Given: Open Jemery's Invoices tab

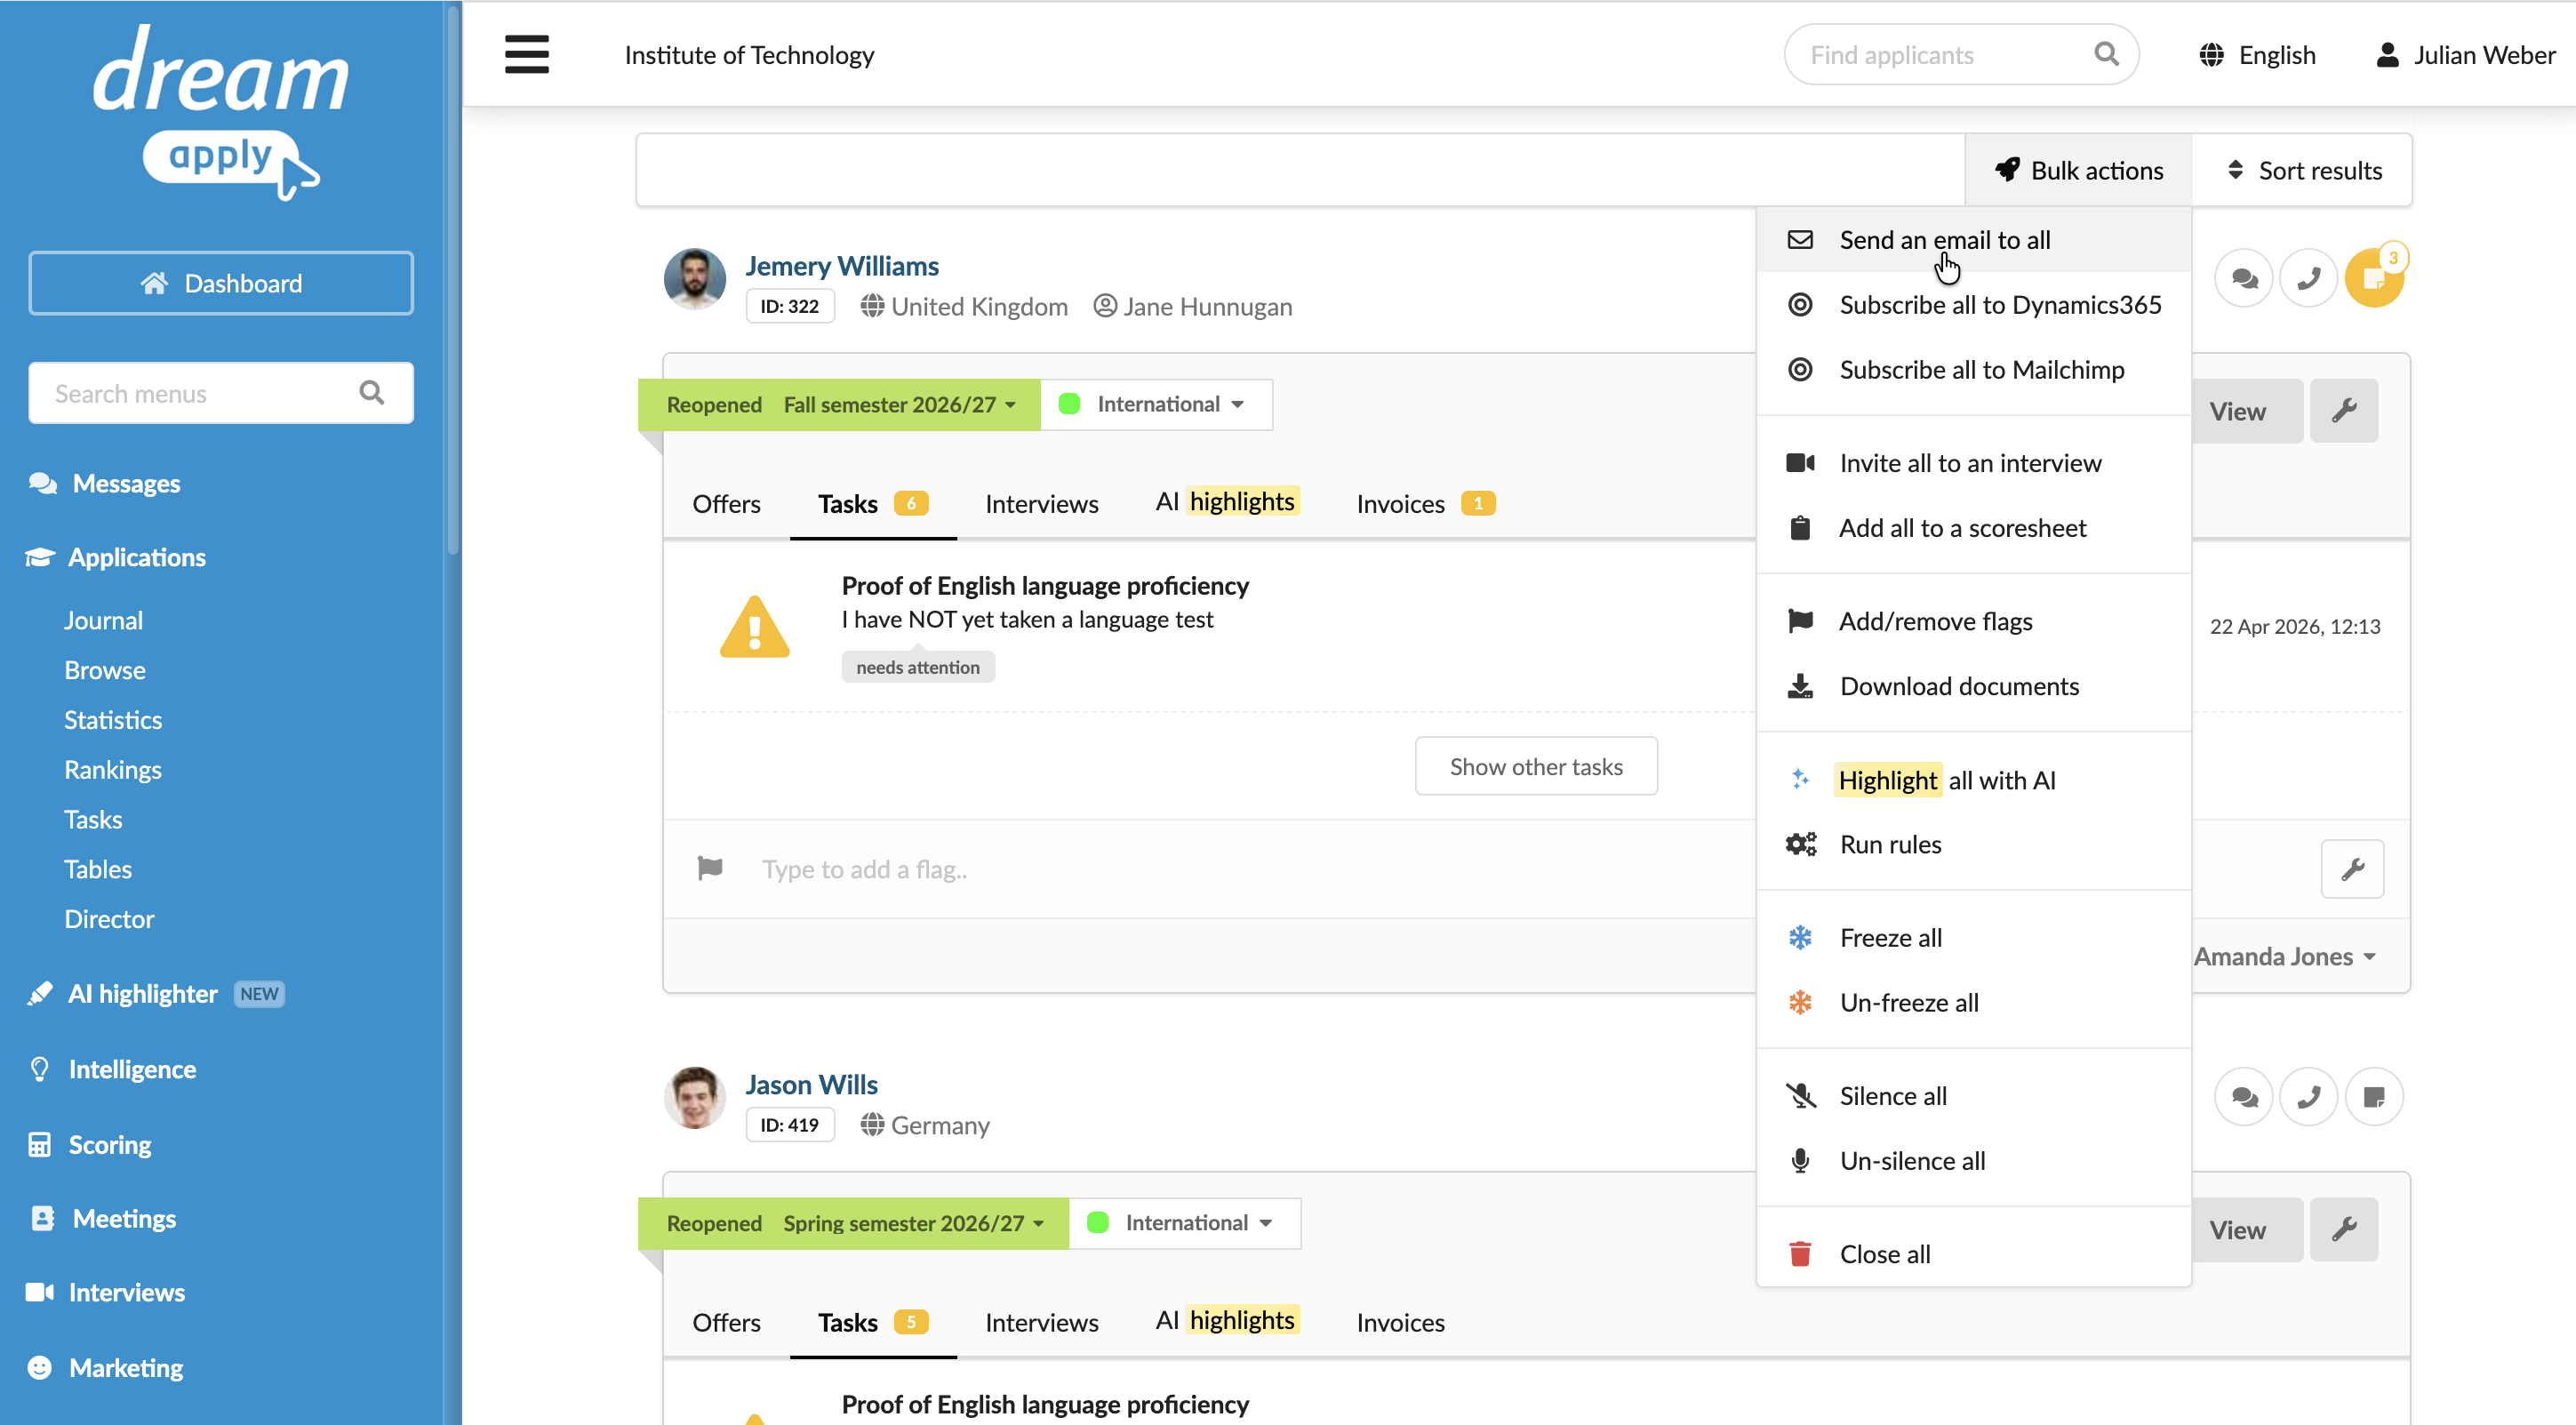Looking at the screenshot, I should click(x=1425, y=503).
